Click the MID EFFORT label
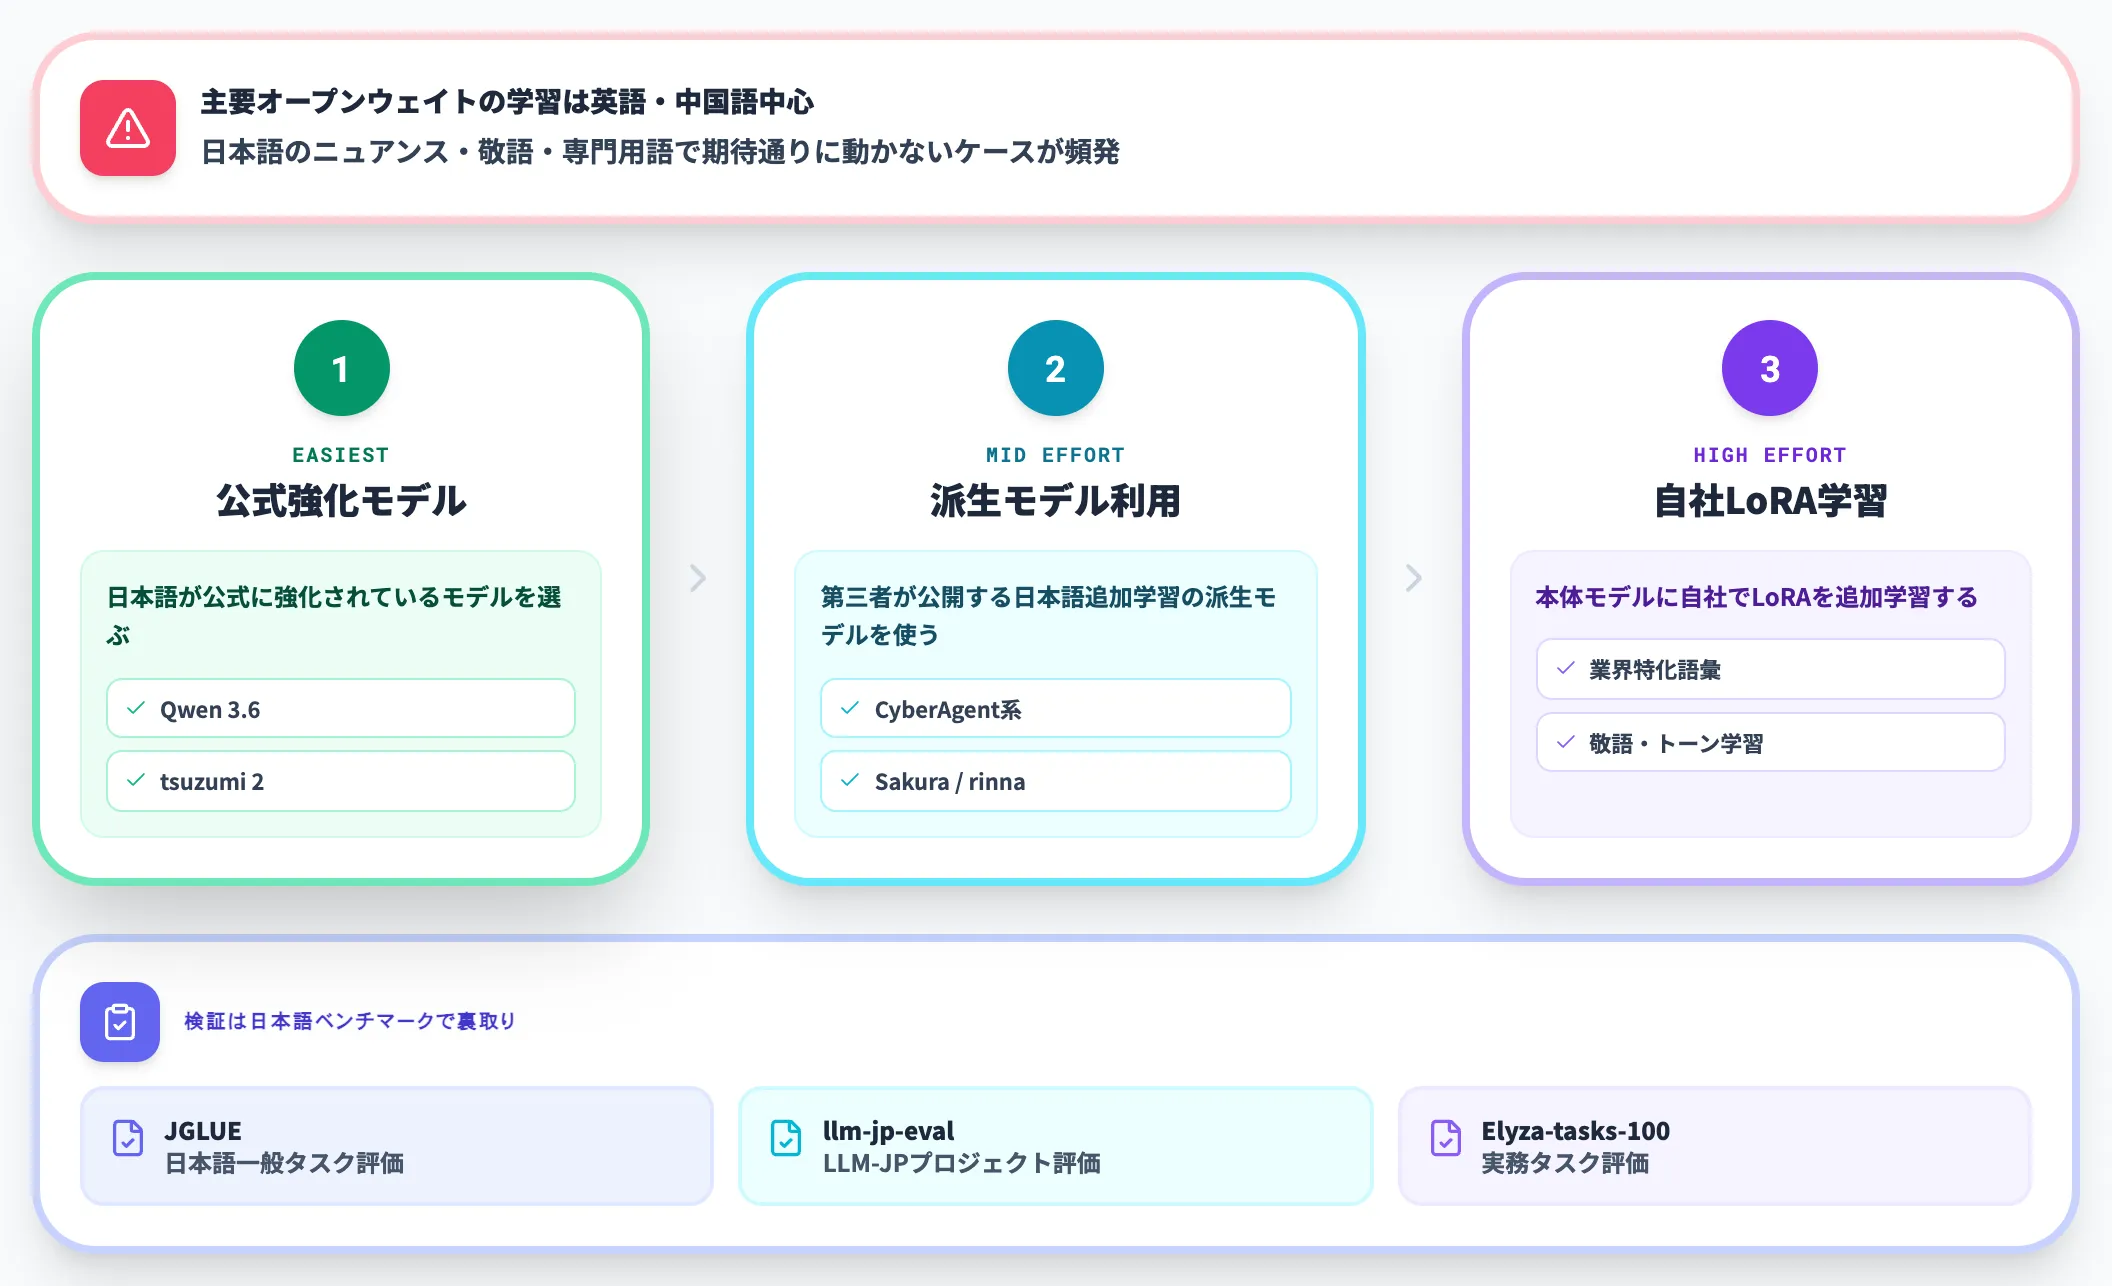 point(1055,455)
